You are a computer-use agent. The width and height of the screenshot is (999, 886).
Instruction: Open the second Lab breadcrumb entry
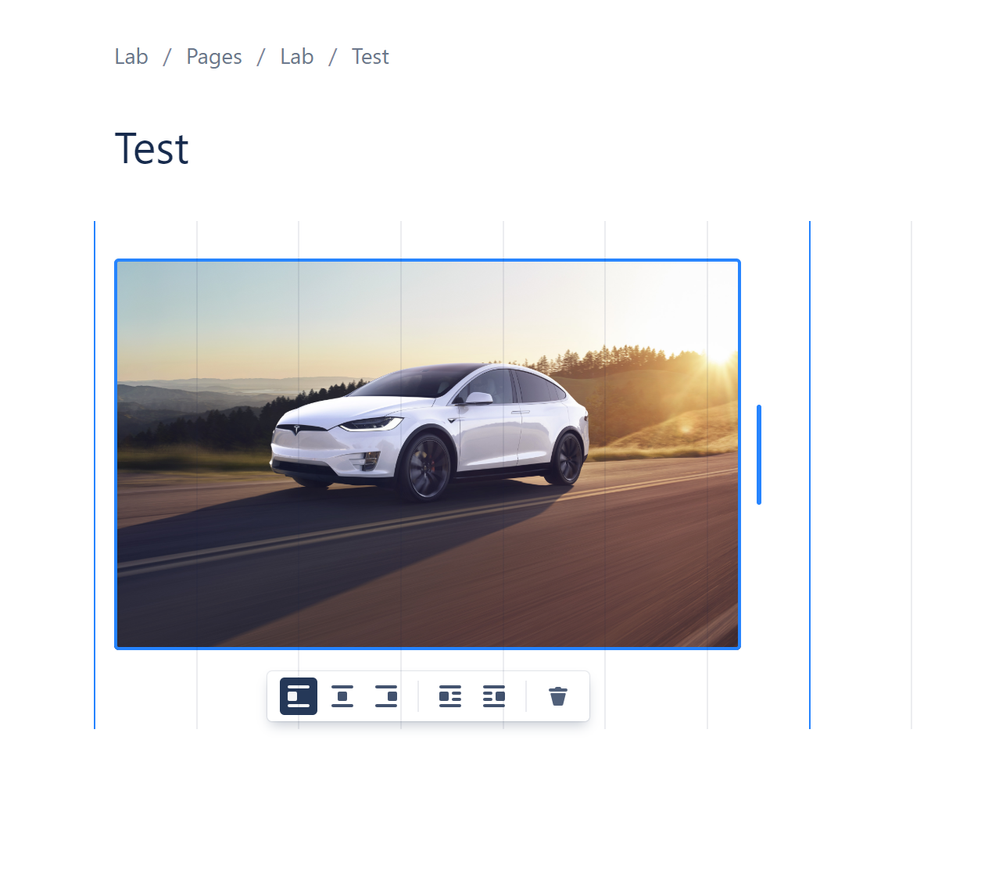click(296, 57)
